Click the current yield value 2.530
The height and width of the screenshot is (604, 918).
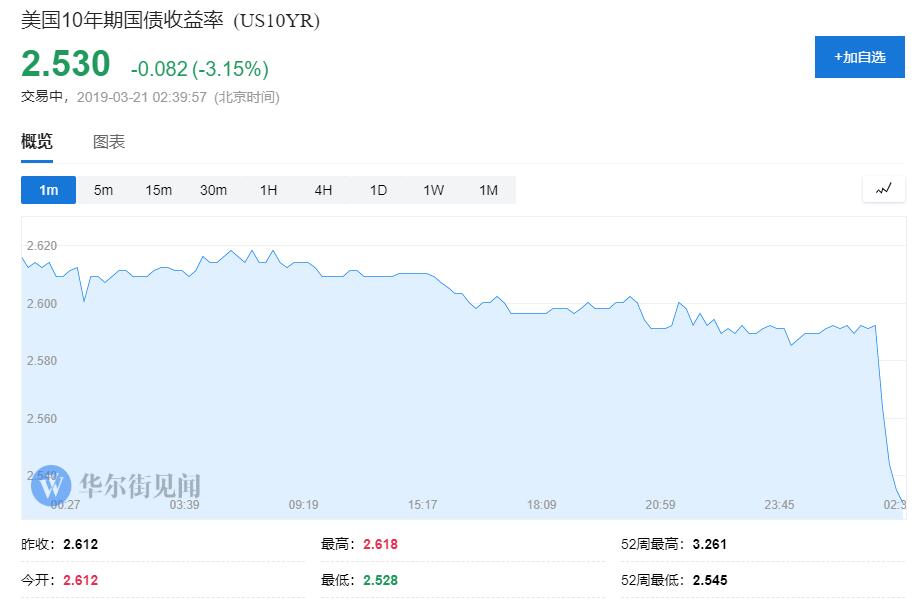[x=66, y=64]
